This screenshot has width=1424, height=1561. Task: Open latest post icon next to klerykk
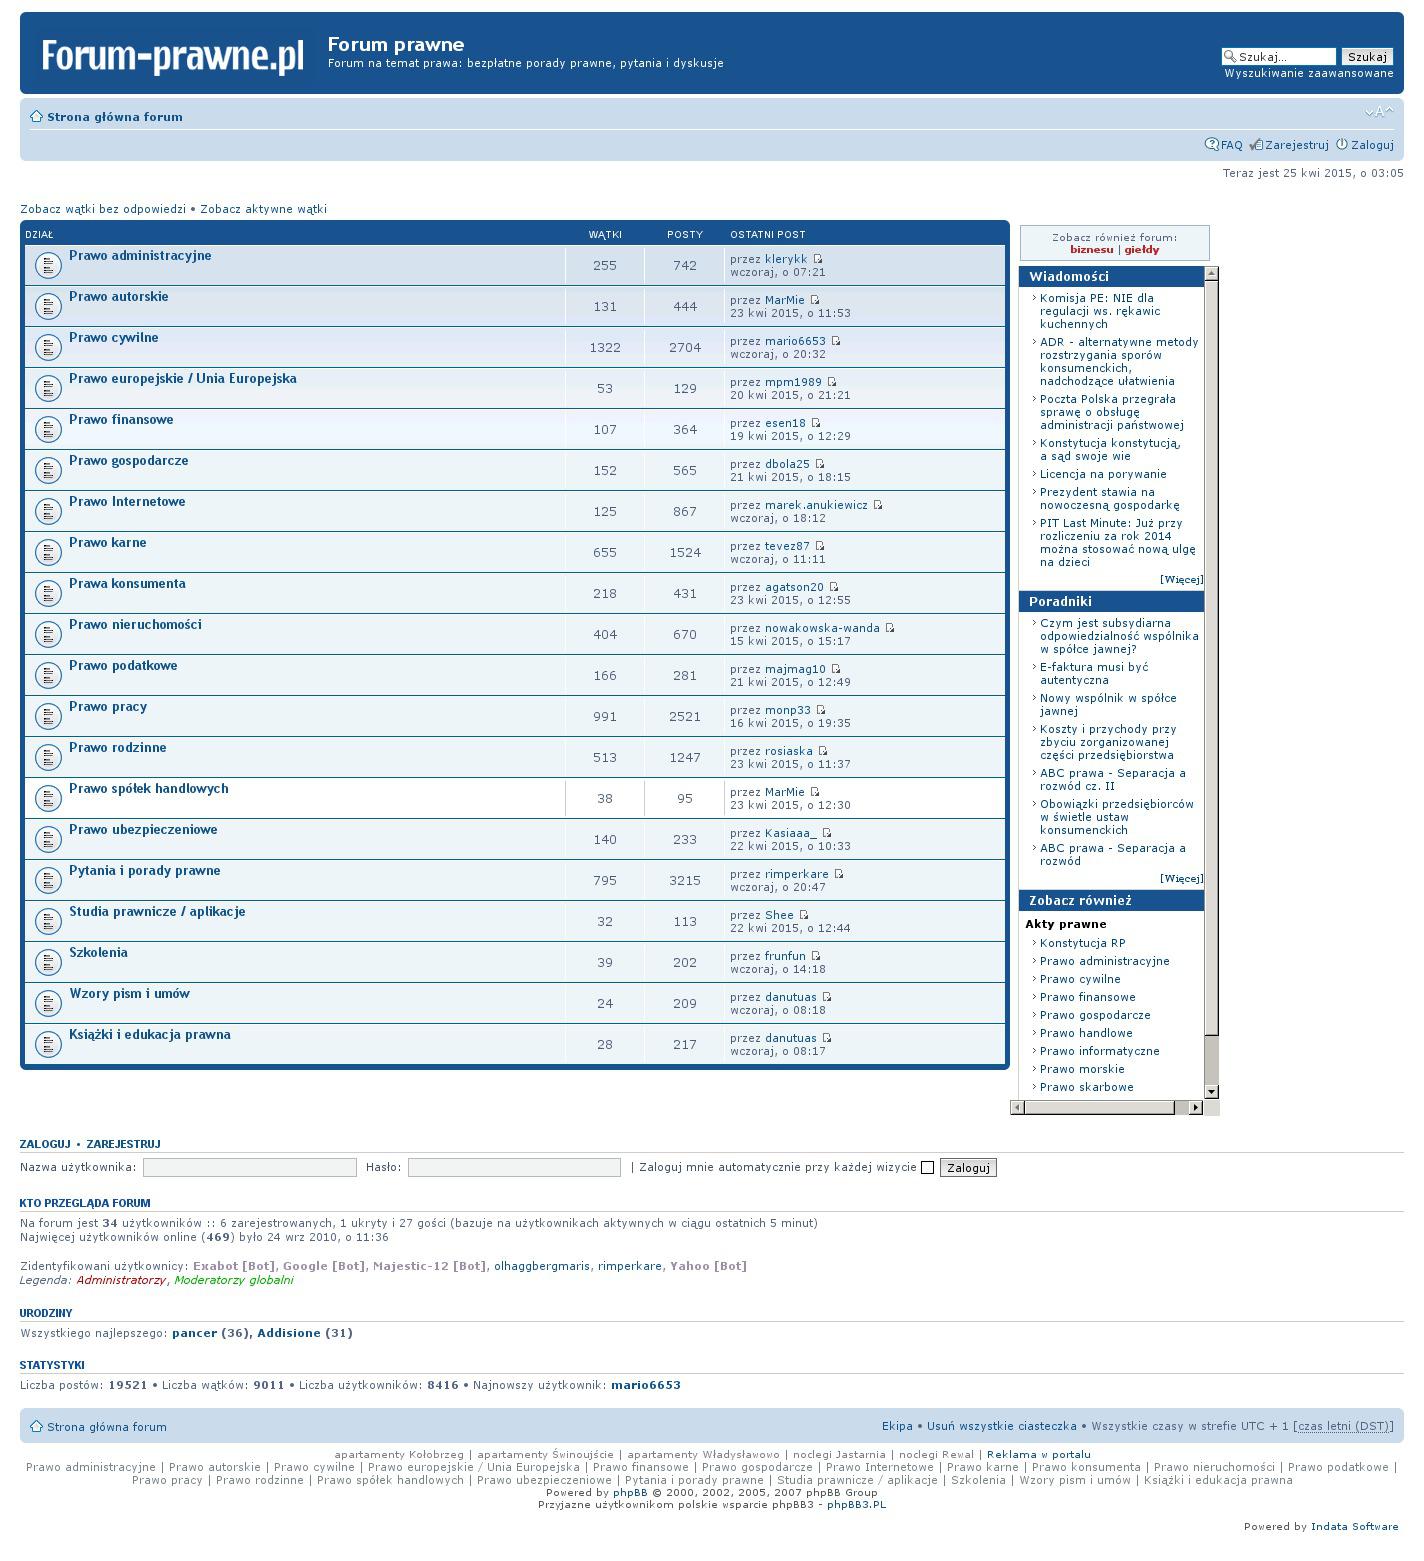click(818, 260)
